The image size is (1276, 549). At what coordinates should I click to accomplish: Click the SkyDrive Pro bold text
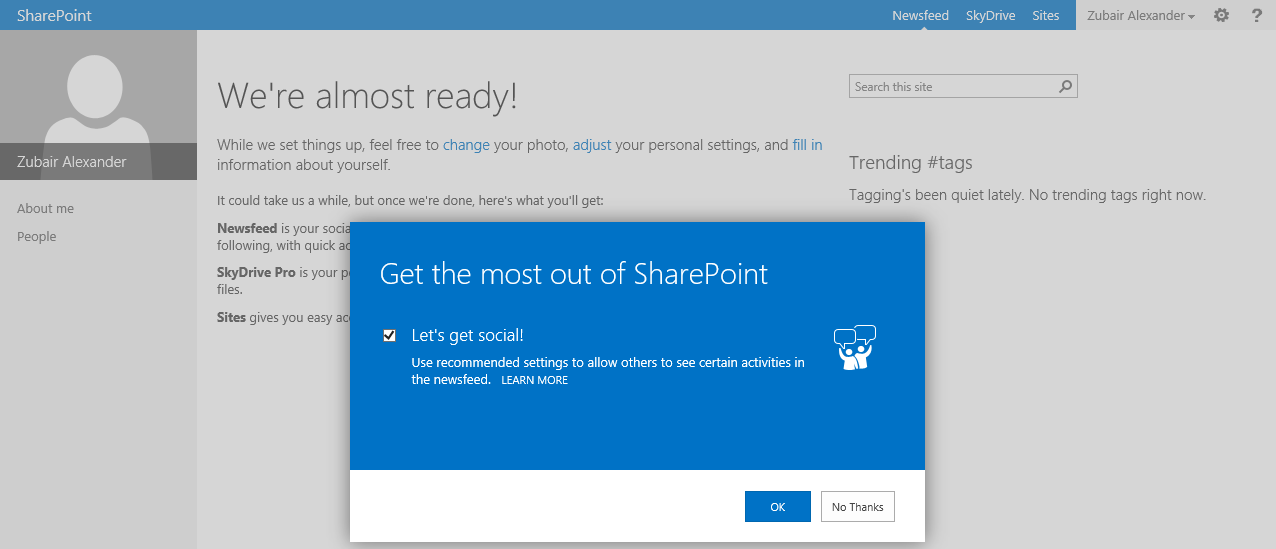tap(256, 272)
